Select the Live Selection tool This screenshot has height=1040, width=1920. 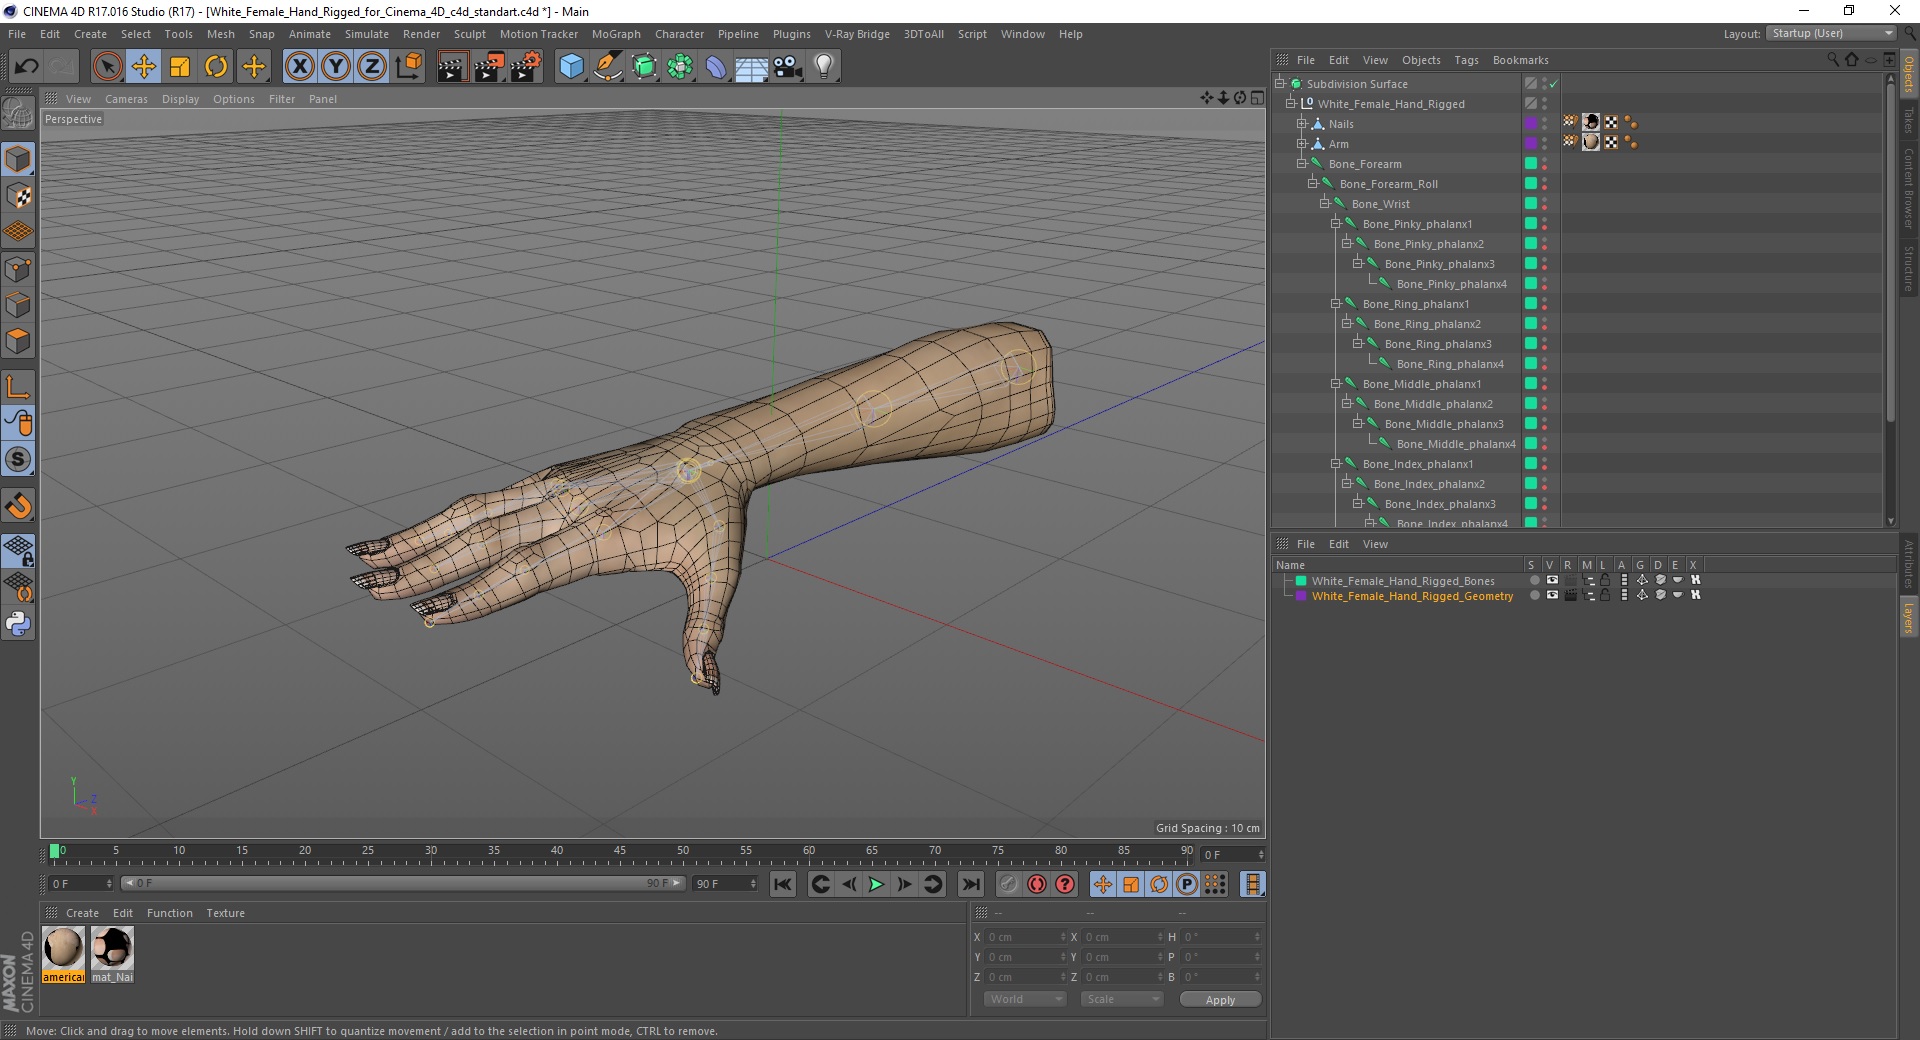point(107,67)
